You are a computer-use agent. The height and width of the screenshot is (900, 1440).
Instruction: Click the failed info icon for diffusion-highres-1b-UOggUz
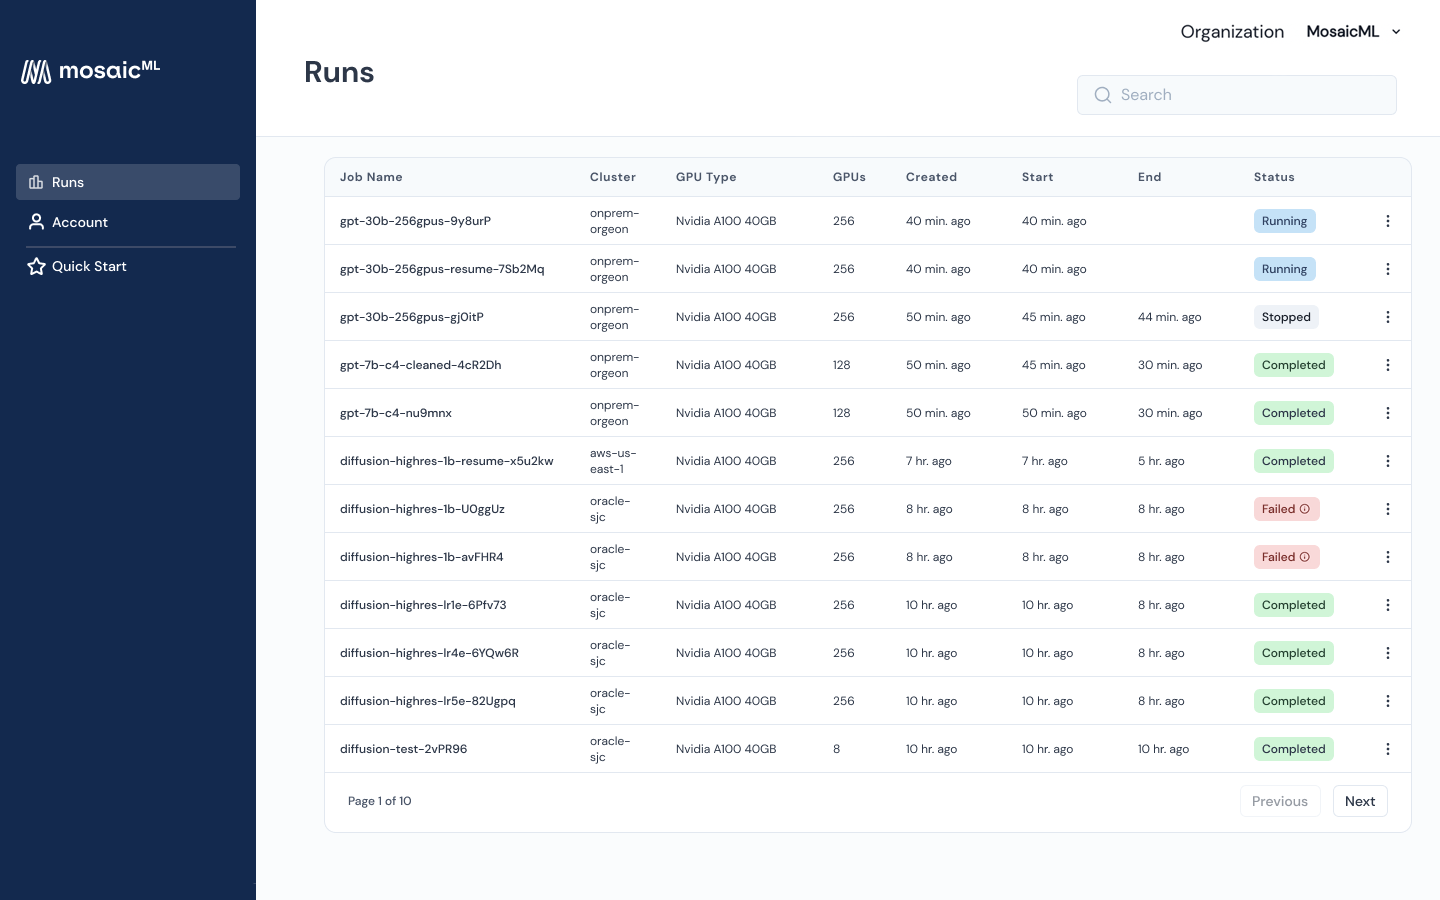tap(1305, 509)
